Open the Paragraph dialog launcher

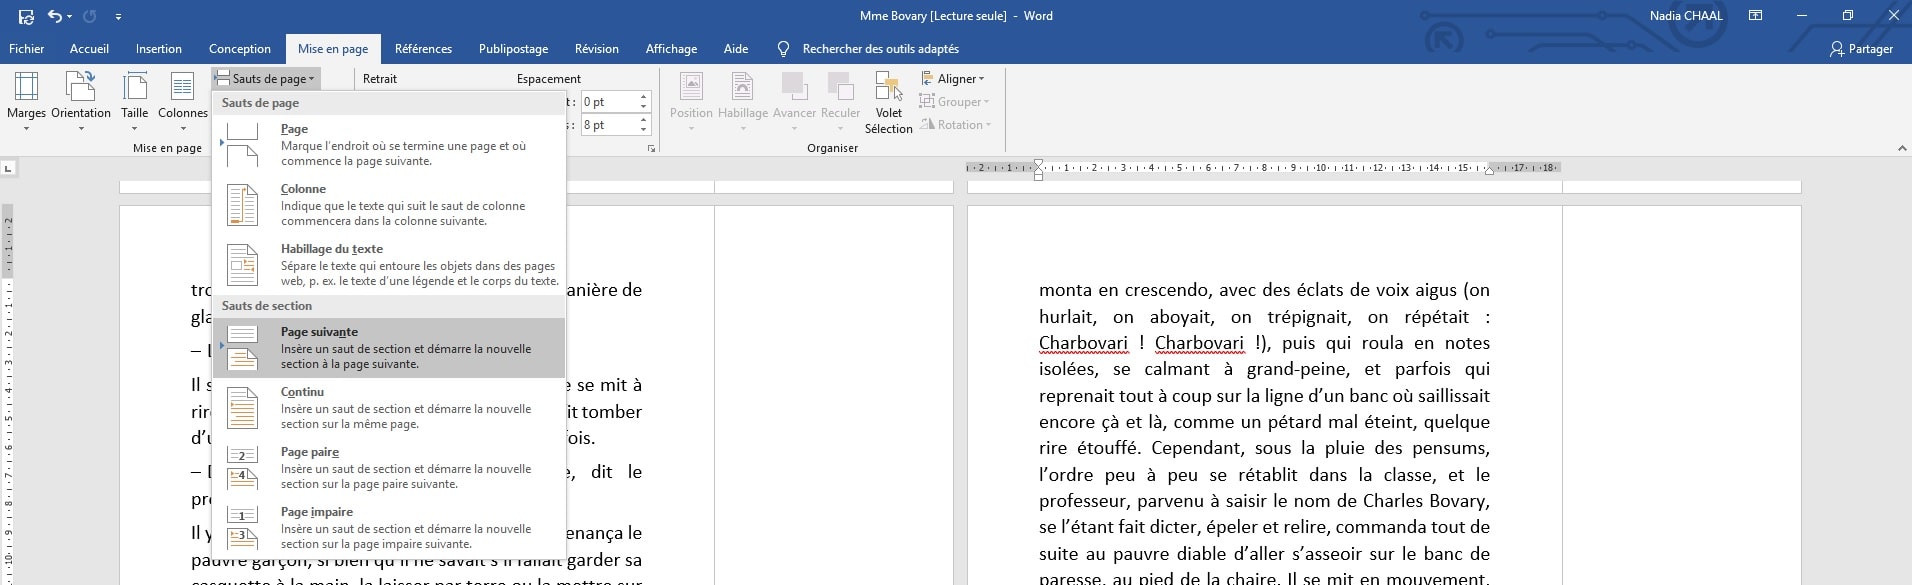(651, 148)
